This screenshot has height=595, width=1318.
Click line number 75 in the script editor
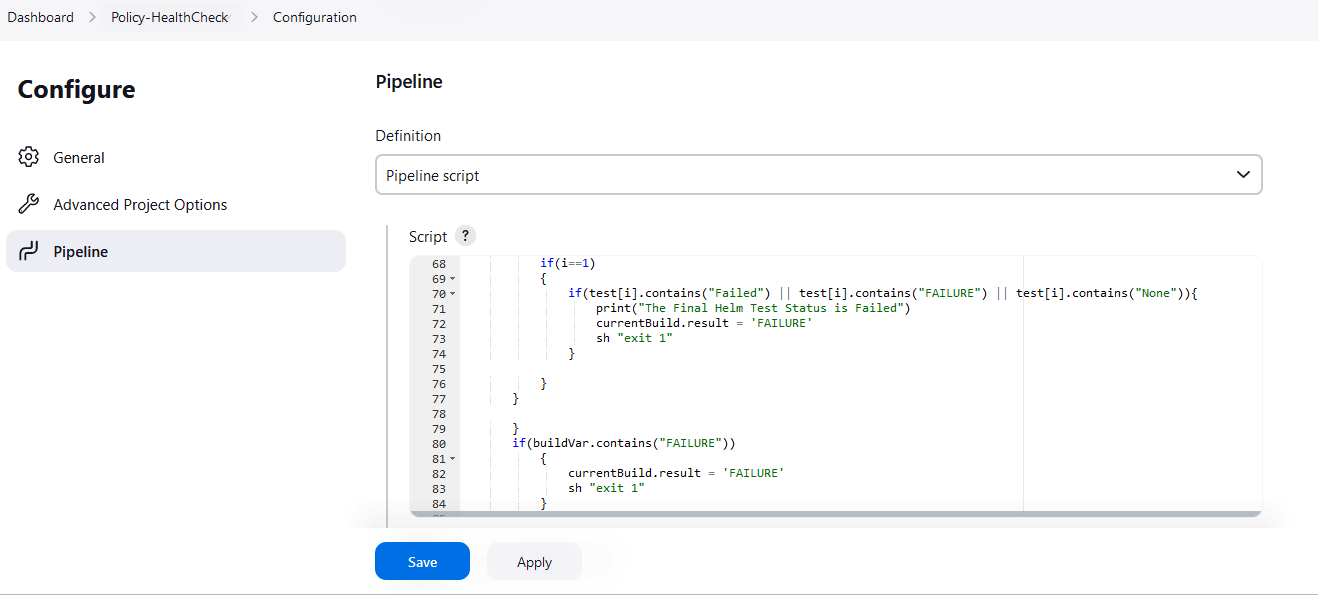tap(437, 368)
